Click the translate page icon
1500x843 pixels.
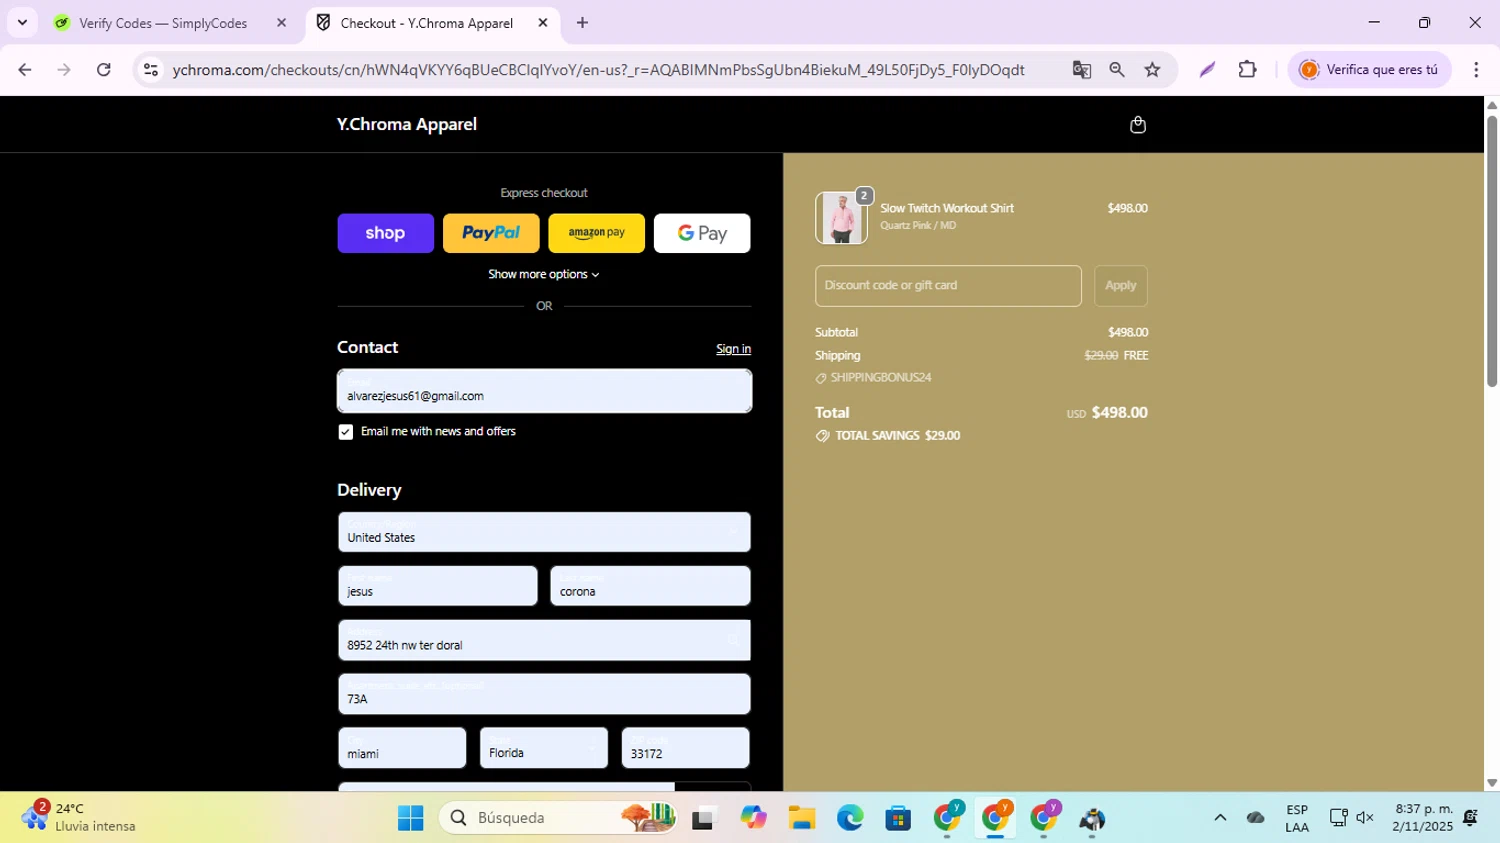tap(1081, 70)
